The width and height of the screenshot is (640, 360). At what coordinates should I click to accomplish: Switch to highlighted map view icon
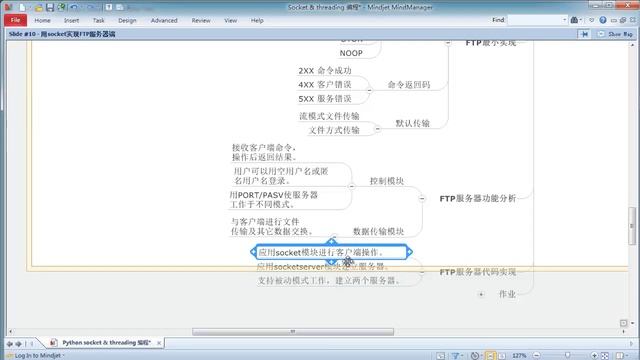(491, 356)
